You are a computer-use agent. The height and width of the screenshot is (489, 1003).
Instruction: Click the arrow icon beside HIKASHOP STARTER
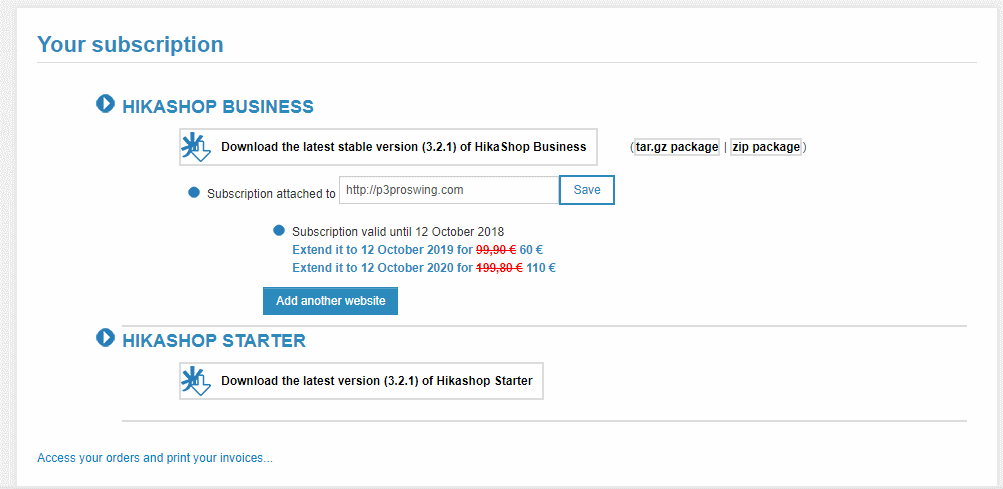(105, 338)
